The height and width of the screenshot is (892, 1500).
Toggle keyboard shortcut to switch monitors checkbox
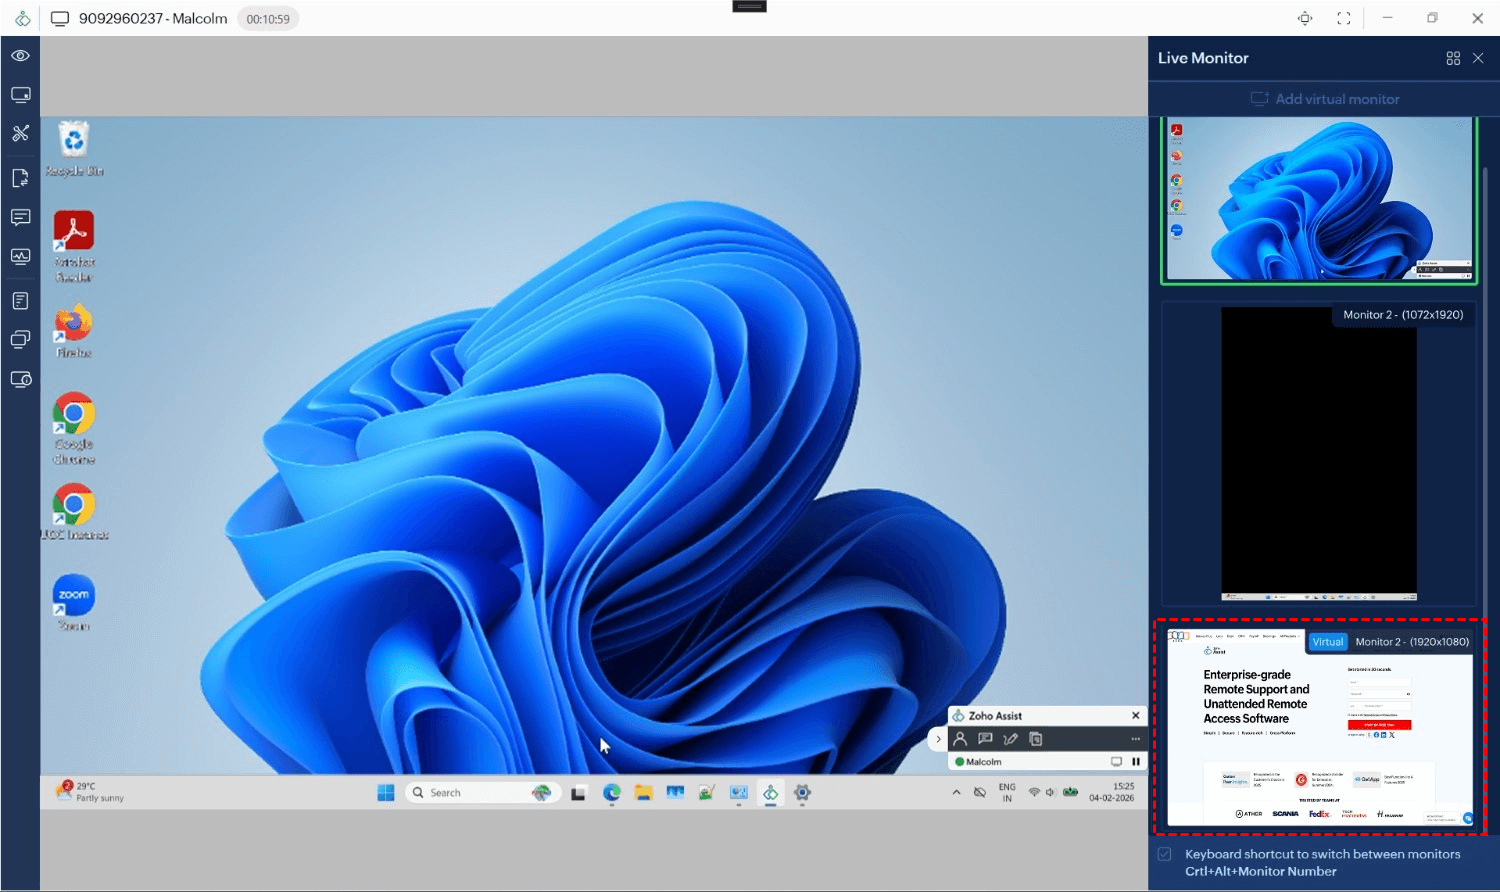[x=1165, y=854]
